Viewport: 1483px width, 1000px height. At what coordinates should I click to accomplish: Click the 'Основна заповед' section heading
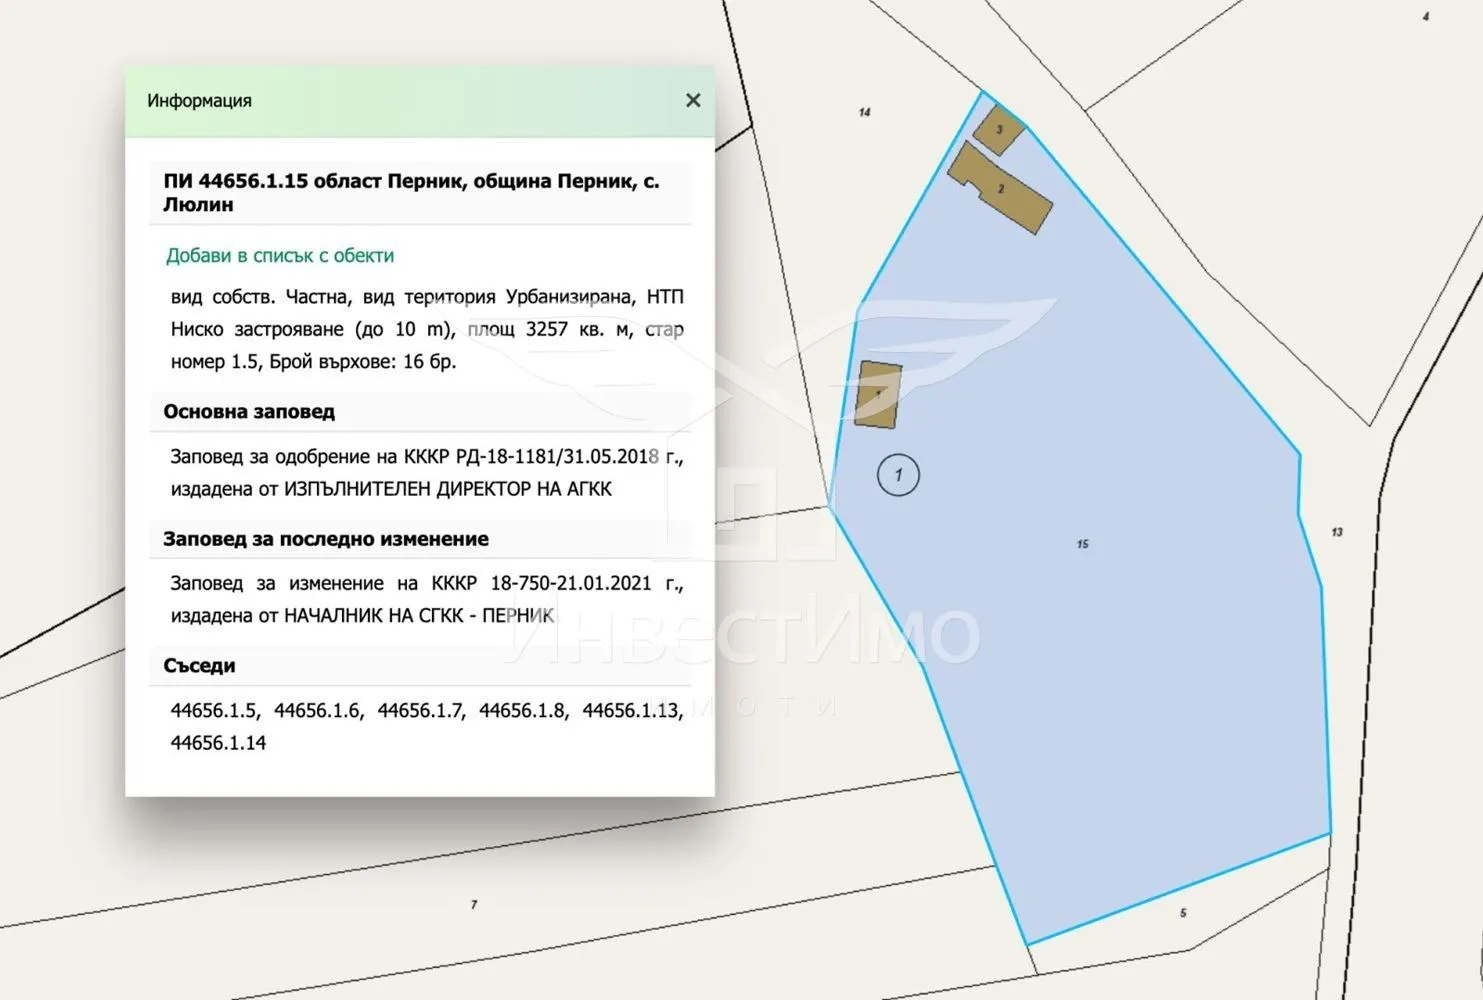coord(249,411)
